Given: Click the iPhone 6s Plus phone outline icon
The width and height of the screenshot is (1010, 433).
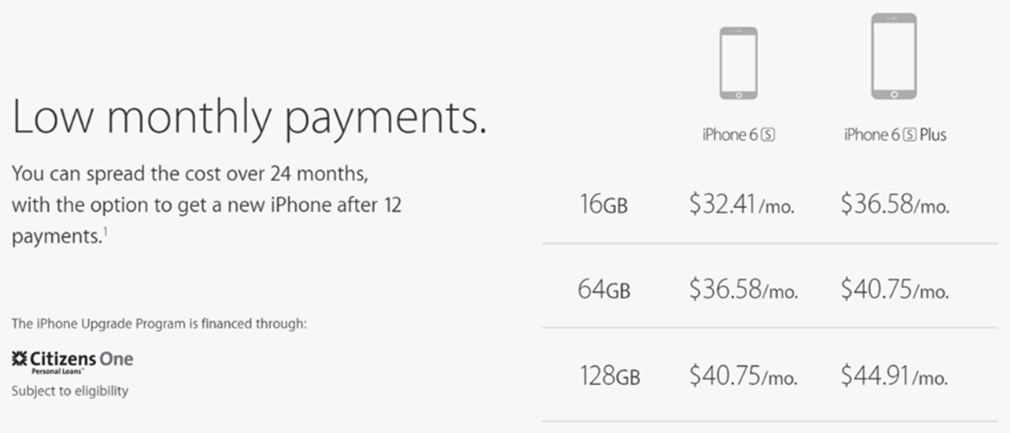Looking at the screenshot, I should [894, 56].
